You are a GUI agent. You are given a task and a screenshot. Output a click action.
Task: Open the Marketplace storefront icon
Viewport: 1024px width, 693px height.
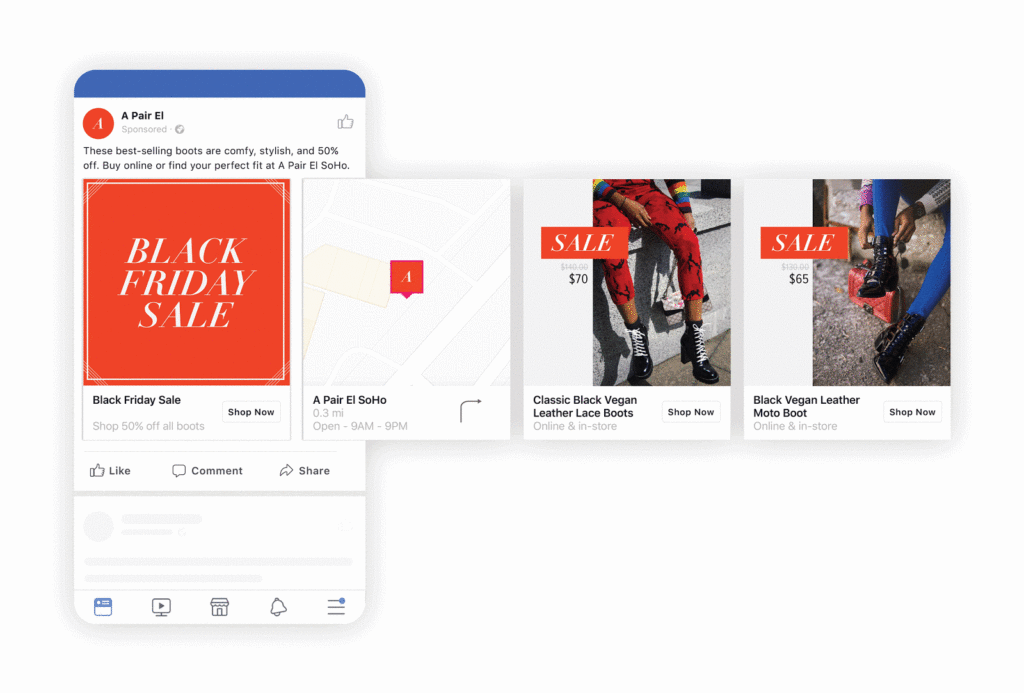[x=219, y=606]
